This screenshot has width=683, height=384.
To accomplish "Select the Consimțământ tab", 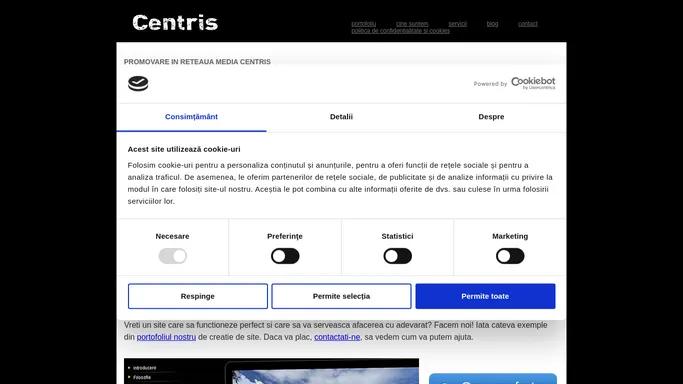I will point(191,117).
